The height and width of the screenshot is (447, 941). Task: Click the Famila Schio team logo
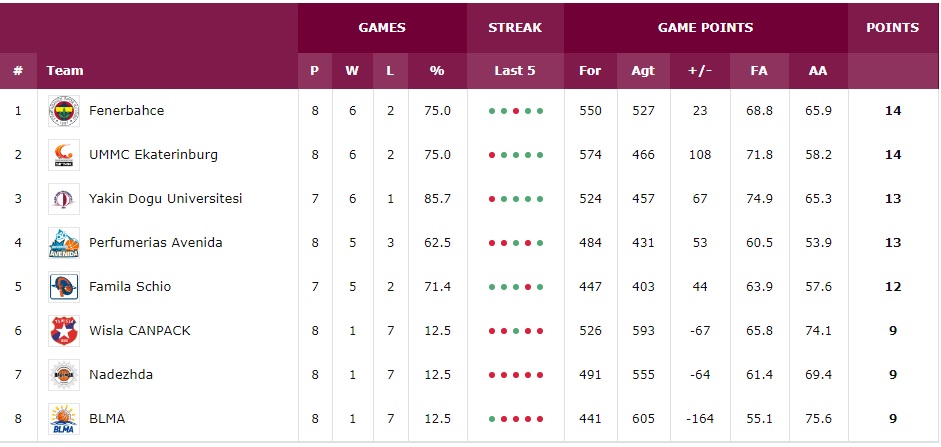(x=64, y=287)
